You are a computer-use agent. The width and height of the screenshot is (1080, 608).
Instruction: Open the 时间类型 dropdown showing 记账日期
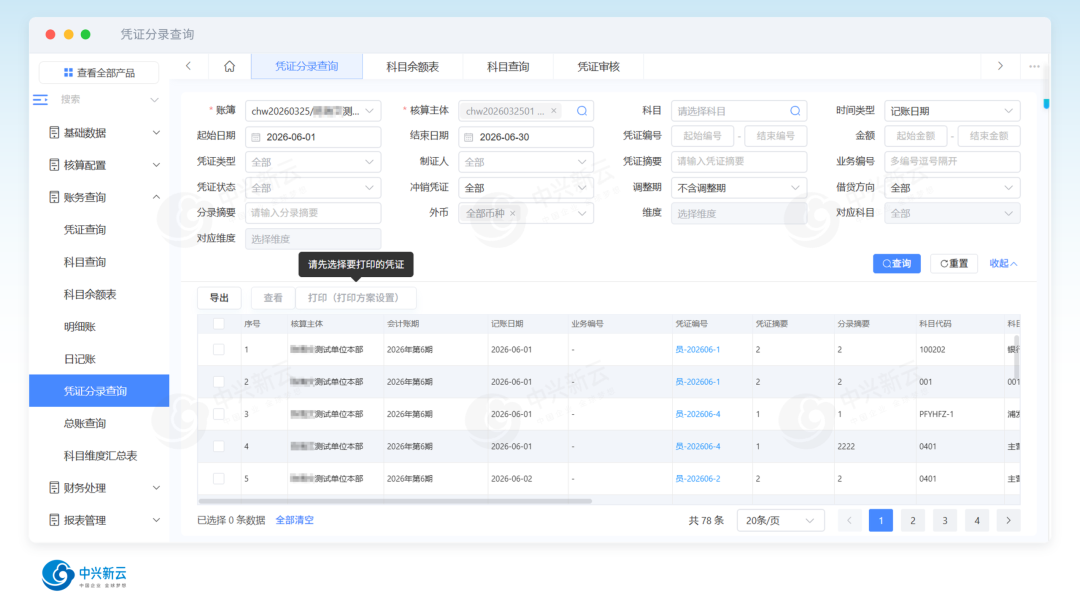(952, 111)
